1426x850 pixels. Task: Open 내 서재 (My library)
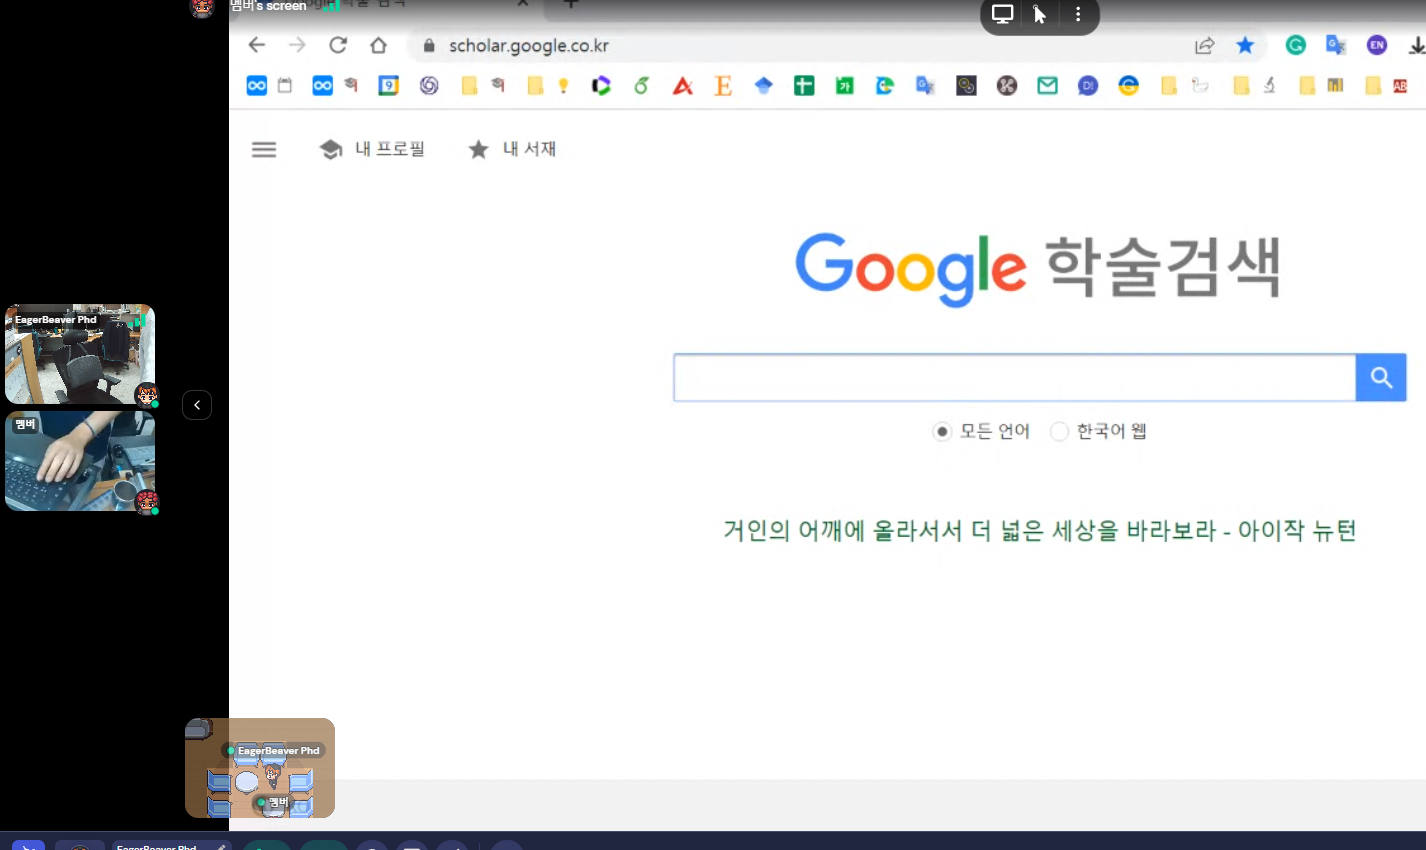pos(512,149)
